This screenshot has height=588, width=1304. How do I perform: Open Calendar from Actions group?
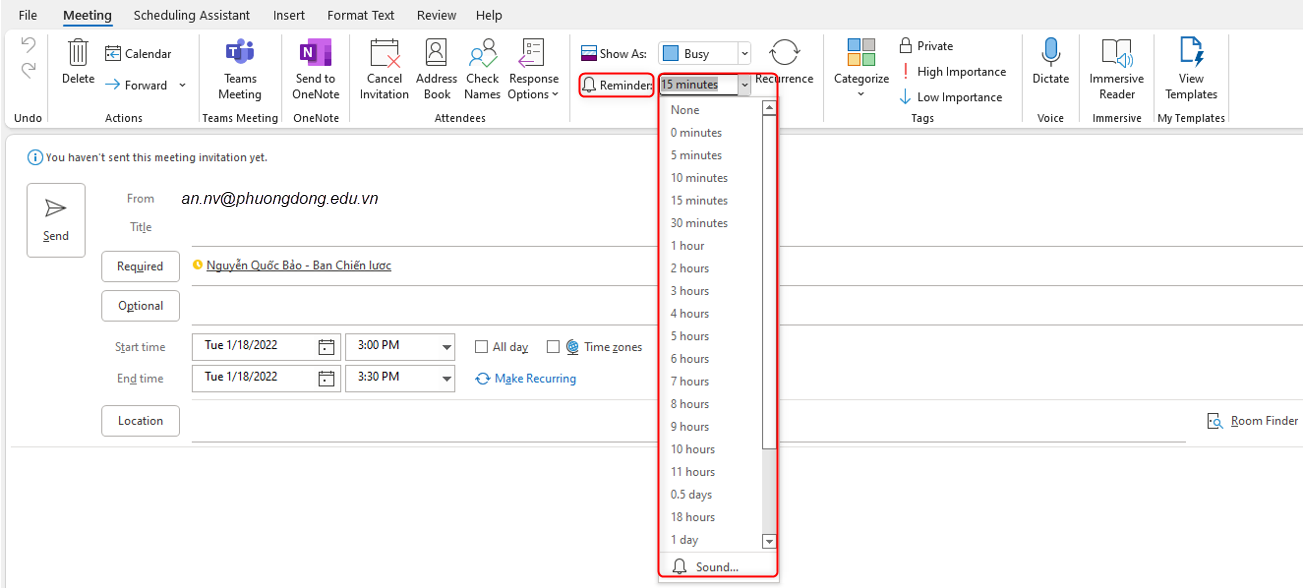pos(138,54)
